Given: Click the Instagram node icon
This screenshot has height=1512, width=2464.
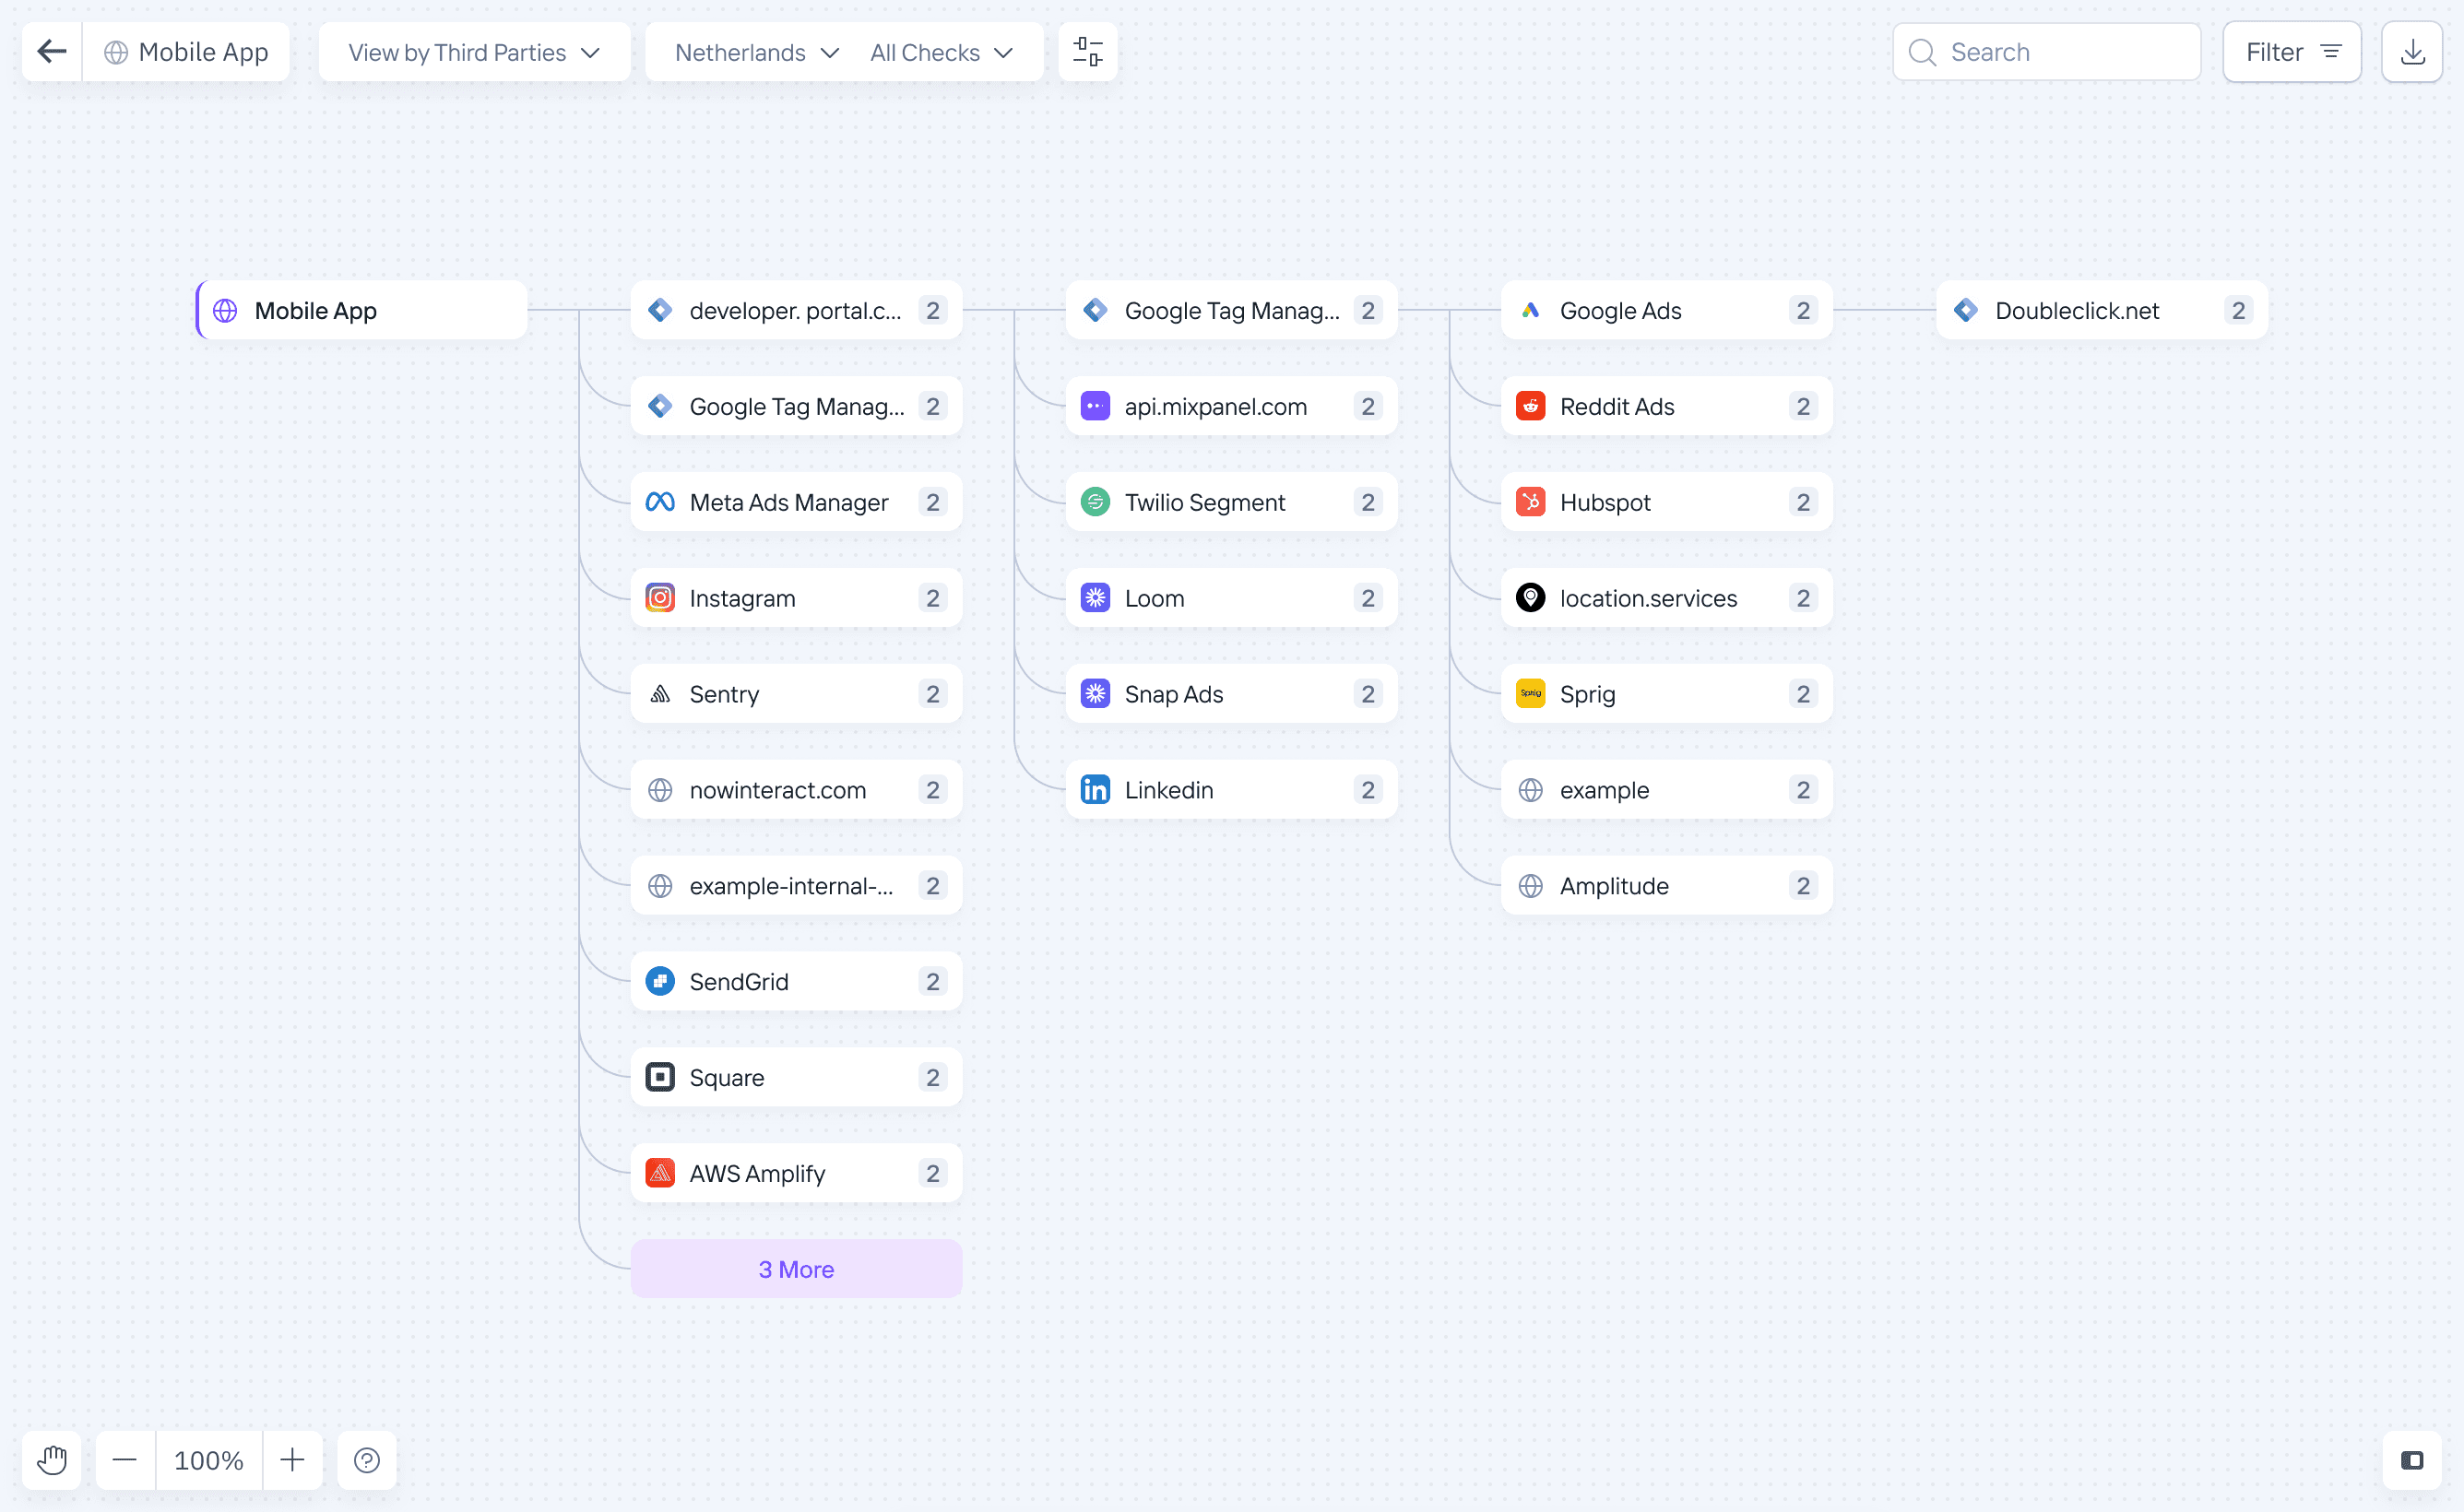Looking at the screenshot, I should [660, 598].
